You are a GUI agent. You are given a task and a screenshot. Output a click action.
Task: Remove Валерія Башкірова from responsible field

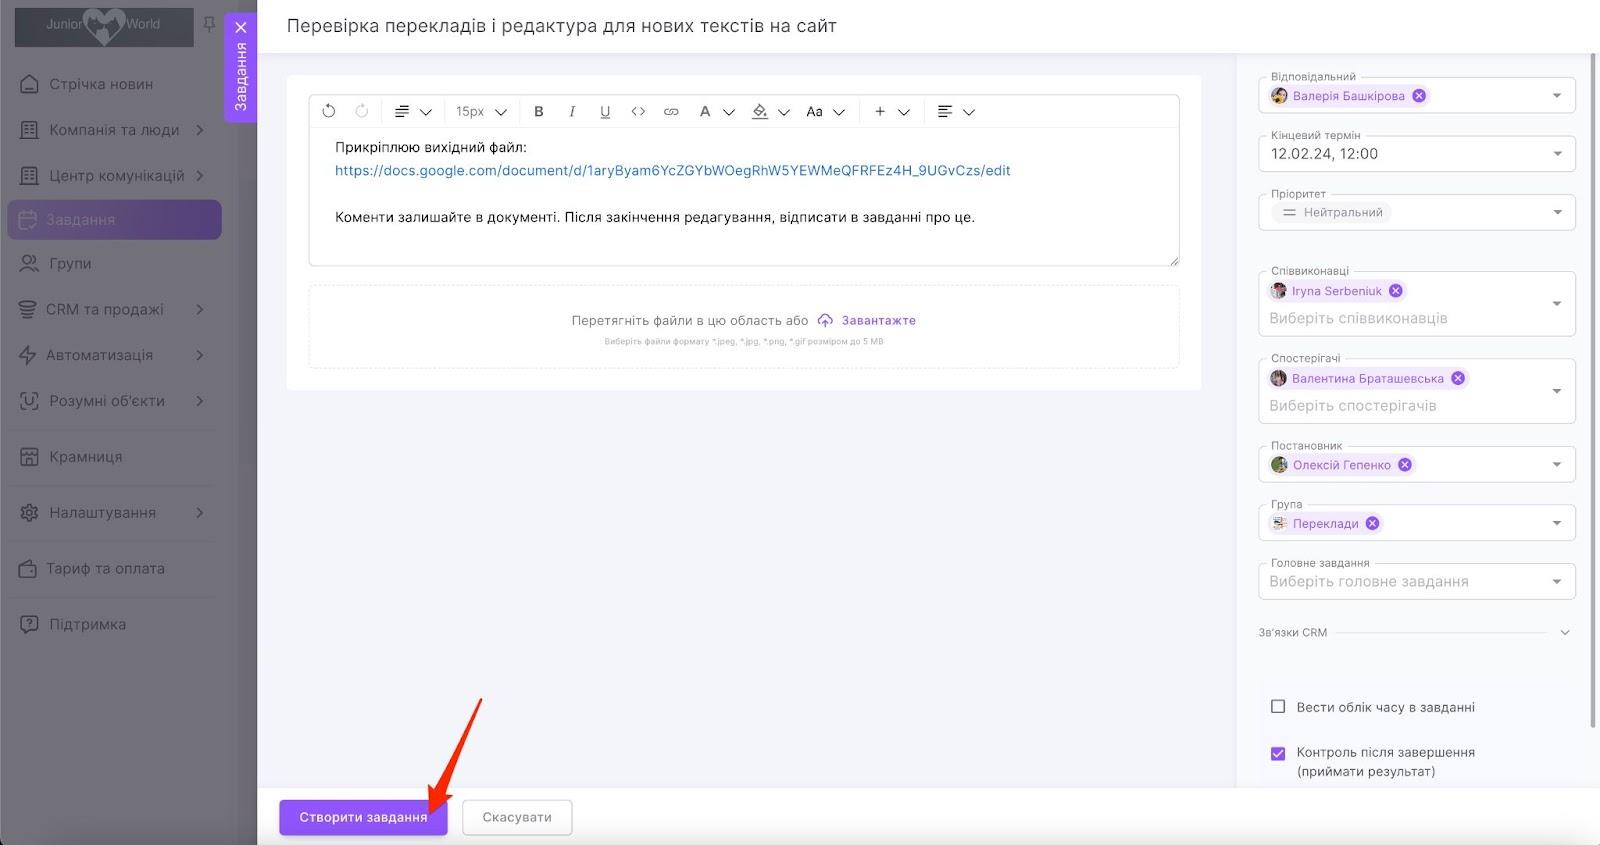click(x=1419, y=96)
